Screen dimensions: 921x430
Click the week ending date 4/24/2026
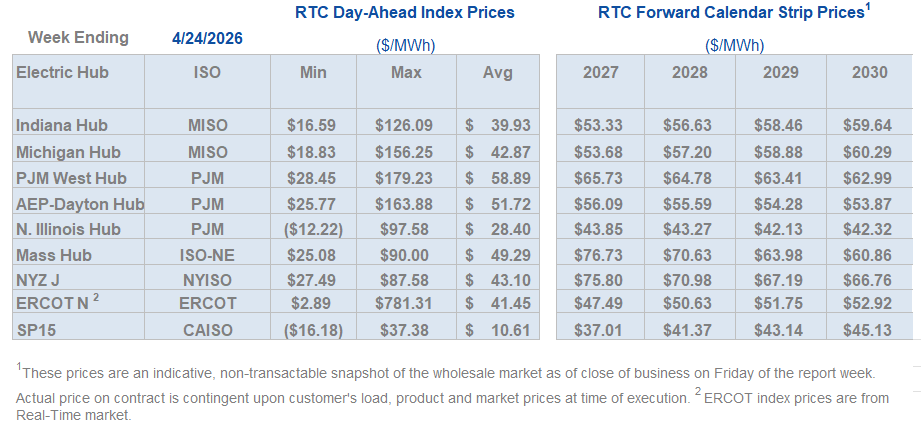tap(207, 39)
